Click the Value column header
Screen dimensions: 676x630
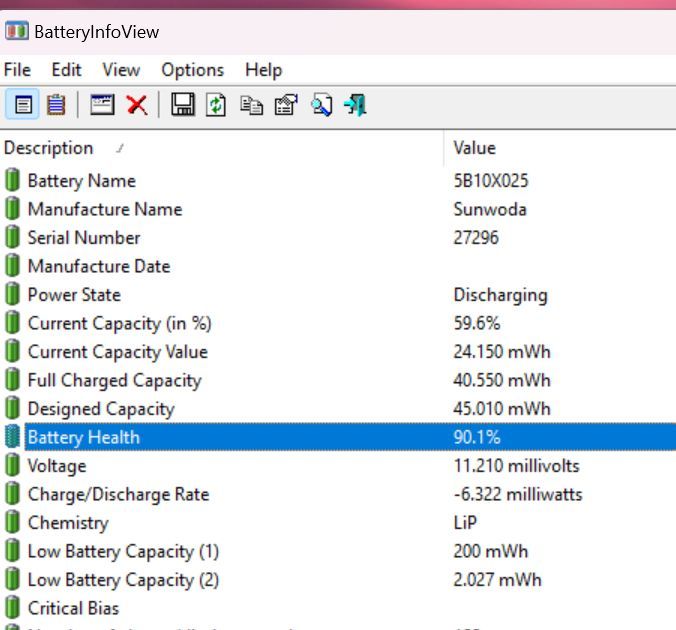tap(474, 148)
